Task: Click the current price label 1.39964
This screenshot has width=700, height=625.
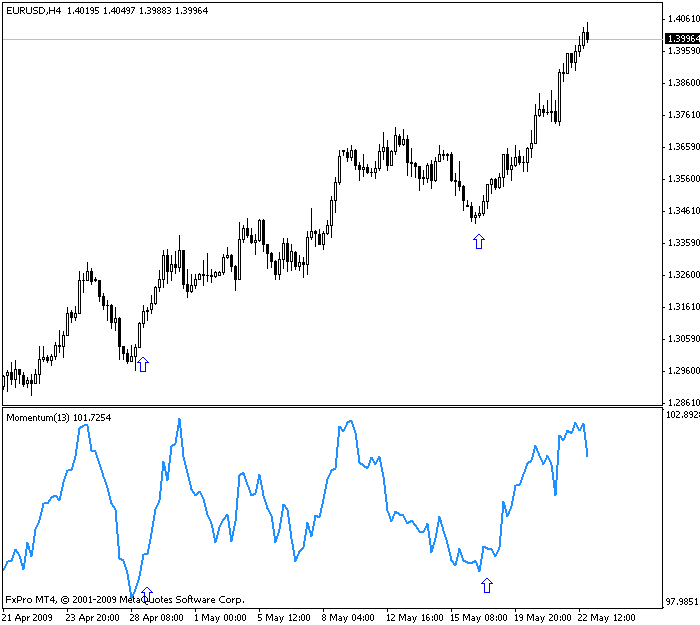Action: click(x=683, y=39)
